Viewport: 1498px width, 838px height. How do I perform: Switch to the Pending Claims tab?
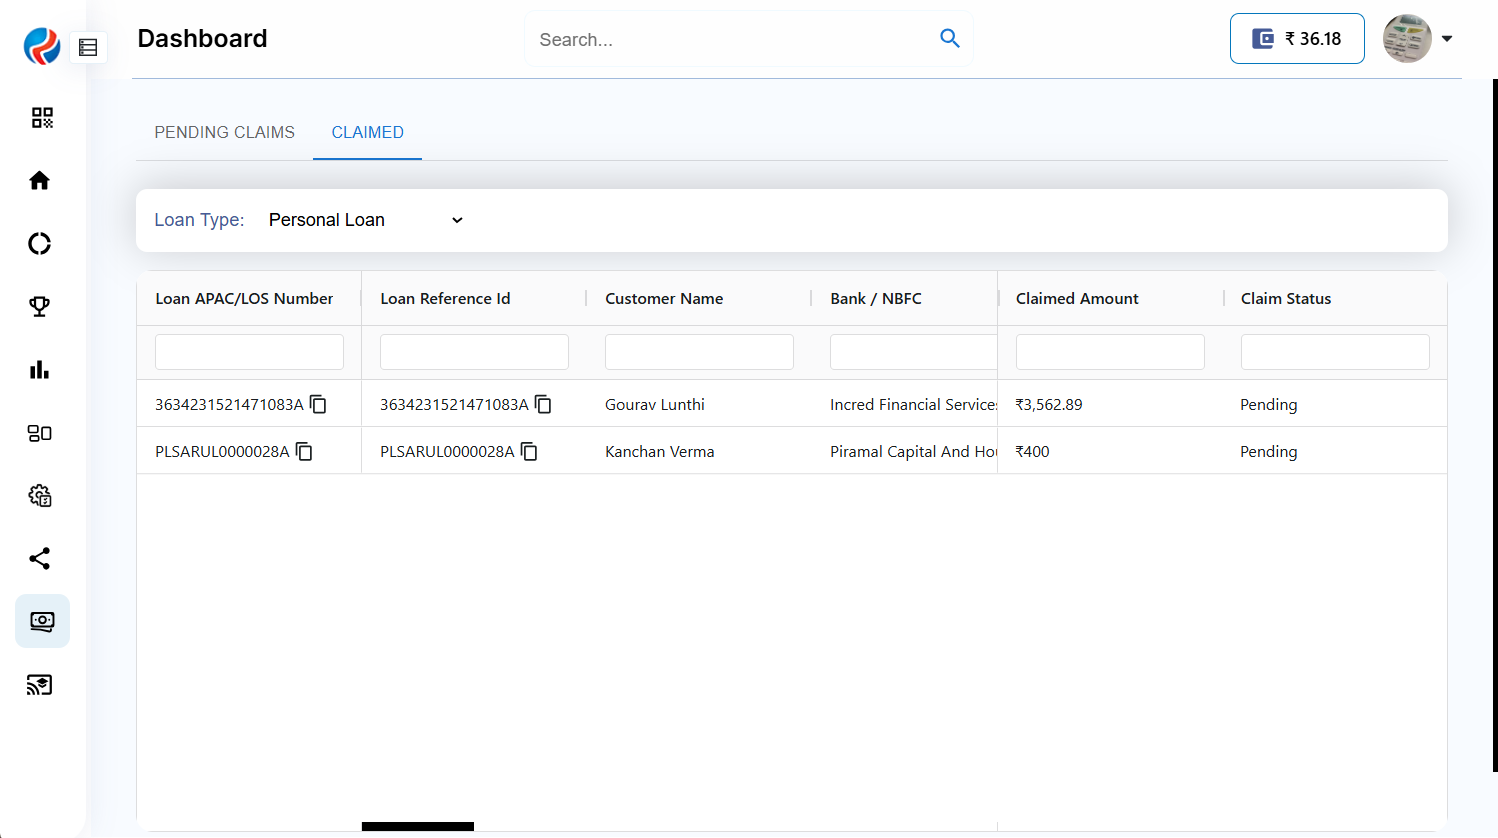coord(224,132)
